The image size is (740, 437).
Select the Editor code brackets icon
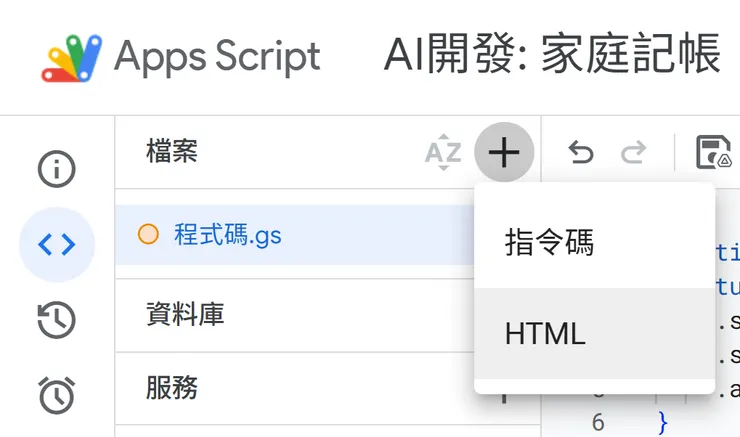point(57,244)
